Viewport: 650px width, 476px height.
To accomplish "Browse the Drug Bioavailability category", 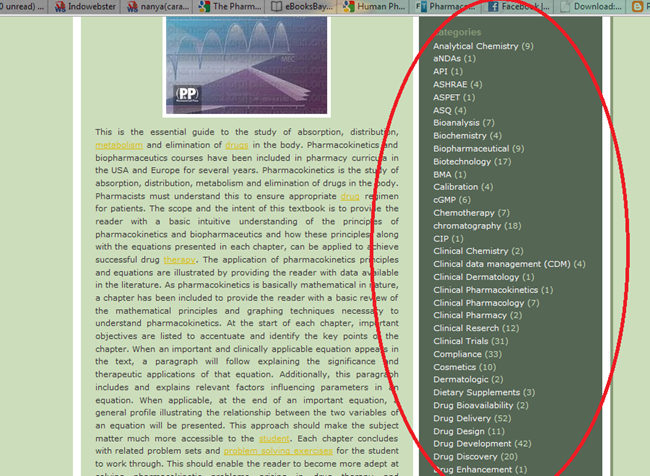I will pos(480,406).
